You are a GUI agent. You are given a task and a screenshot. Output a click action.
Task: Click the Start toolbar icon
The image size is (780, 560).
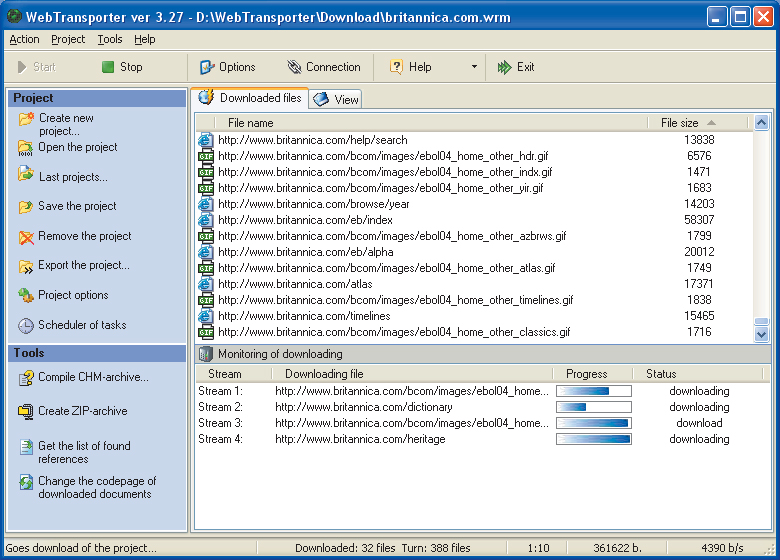(21, 67)
